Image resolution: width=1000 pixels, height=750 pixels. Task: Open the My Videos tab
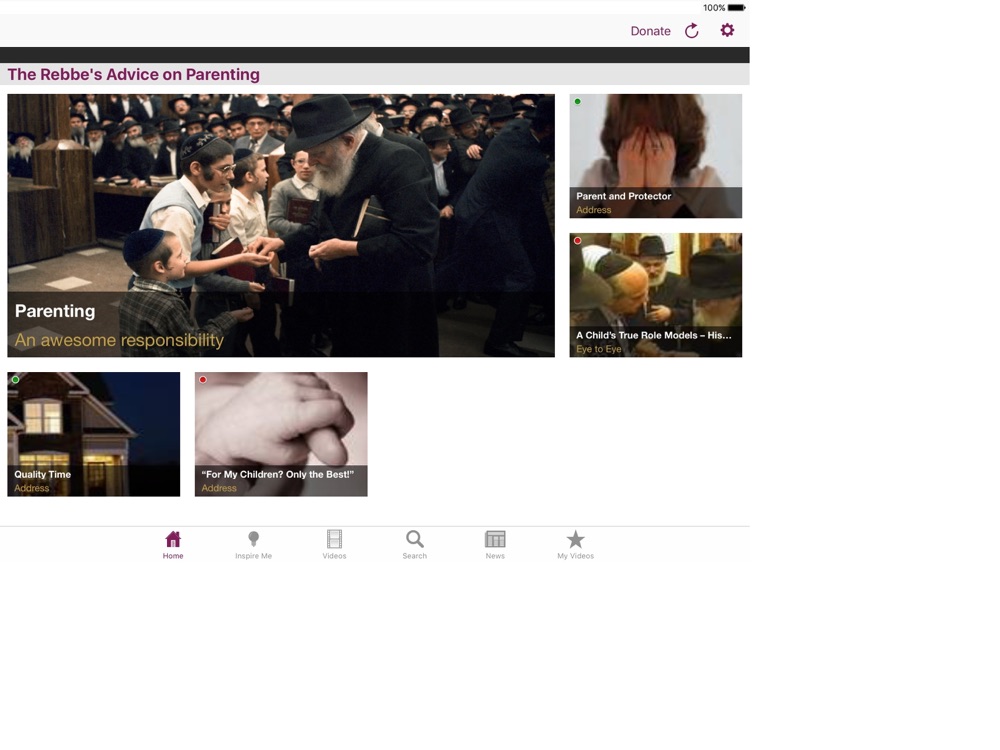point(575,545)
